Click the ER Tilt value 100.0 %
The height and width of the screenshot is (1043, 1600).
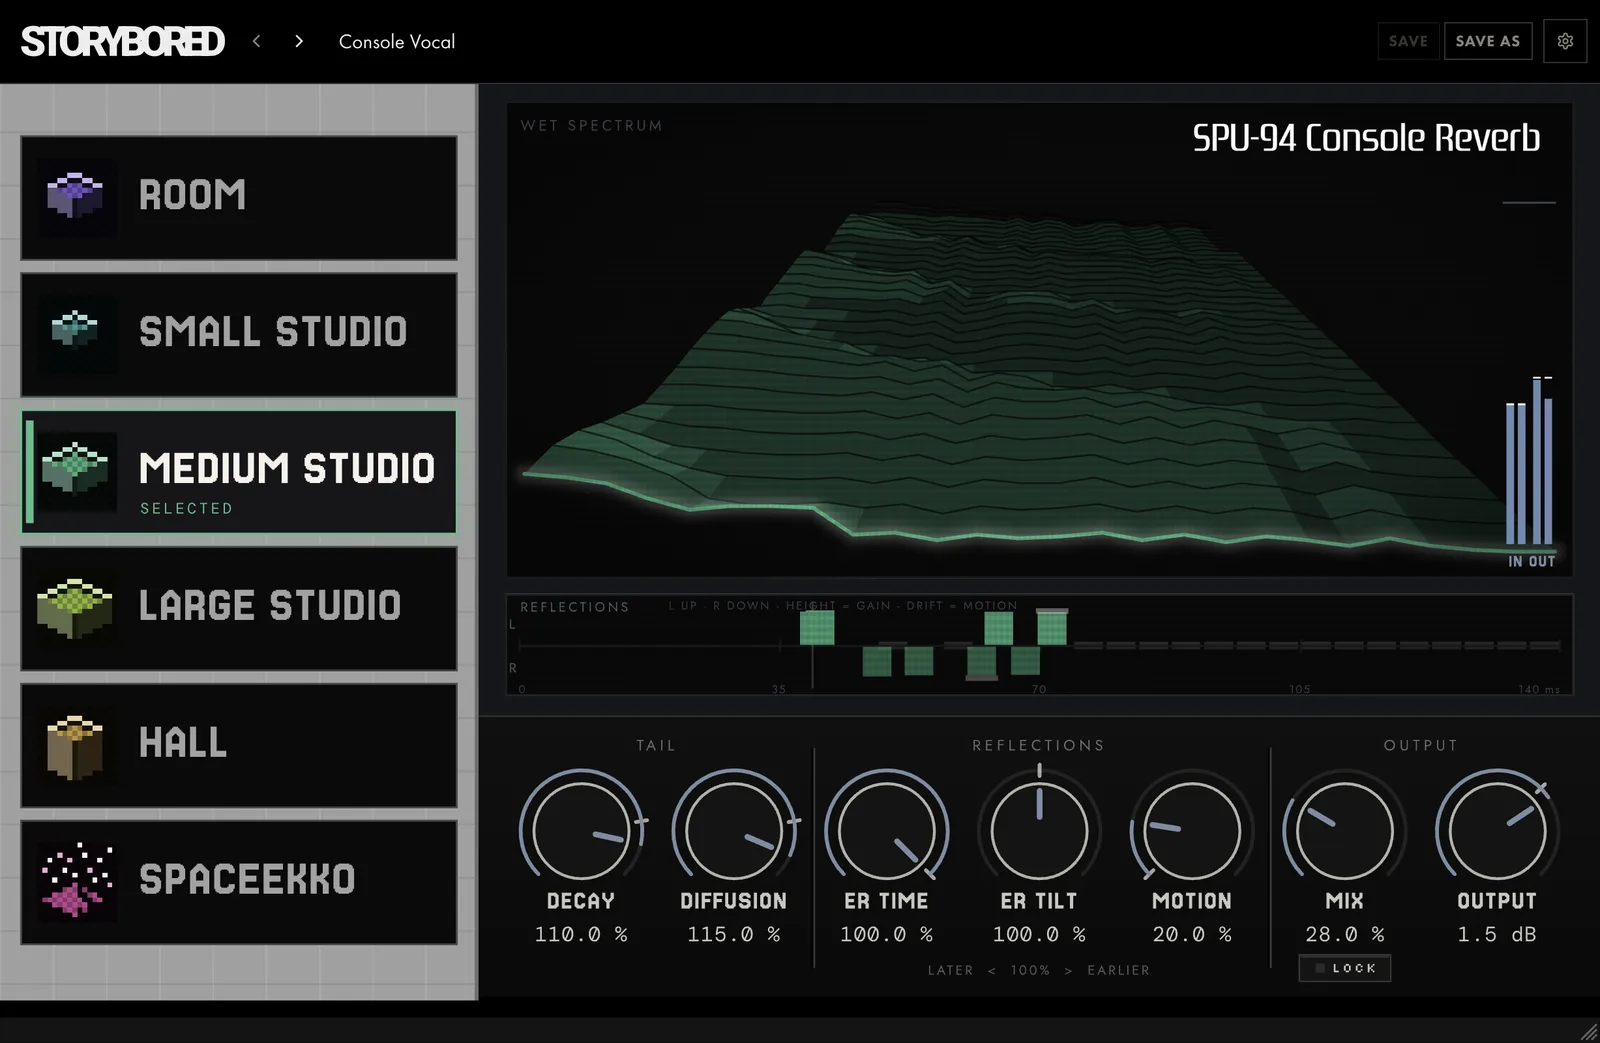point(1039,934)
